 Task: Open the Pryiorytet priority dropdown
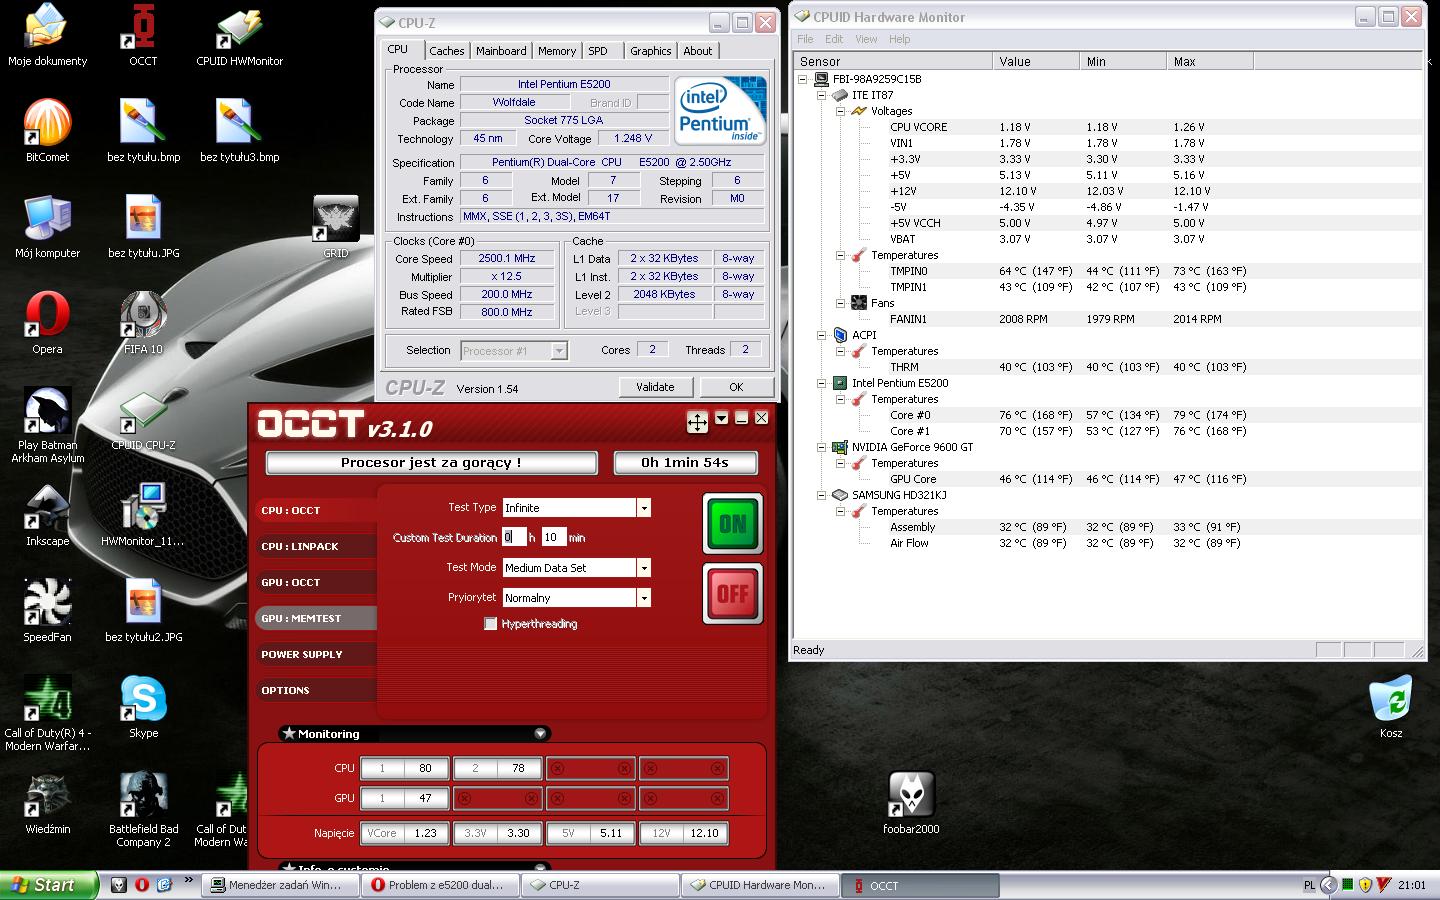[644, 598]
